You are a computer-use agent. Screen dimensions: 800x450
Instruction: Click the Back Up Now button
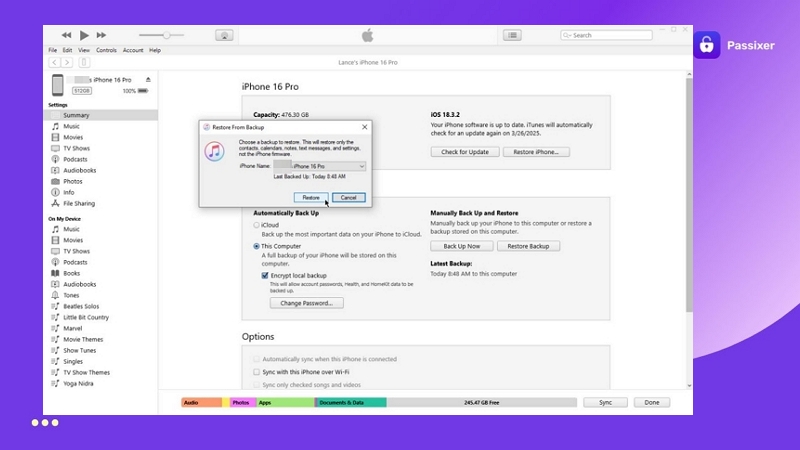[461, 246]
